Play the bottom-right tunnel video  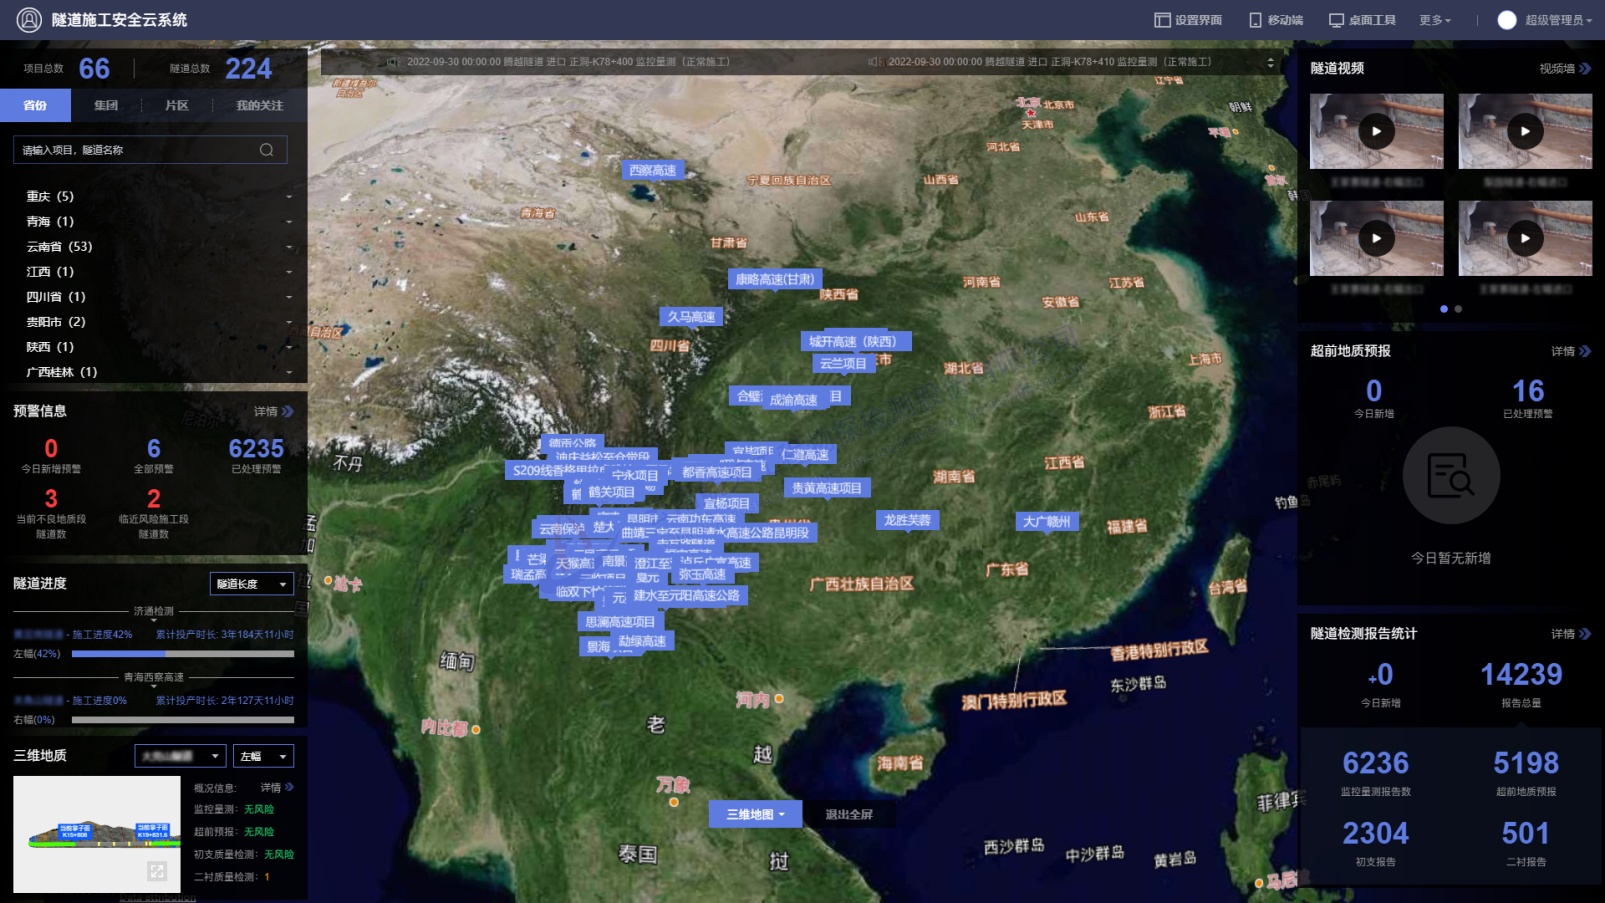pyautogui.click(x=1524, y=238)
